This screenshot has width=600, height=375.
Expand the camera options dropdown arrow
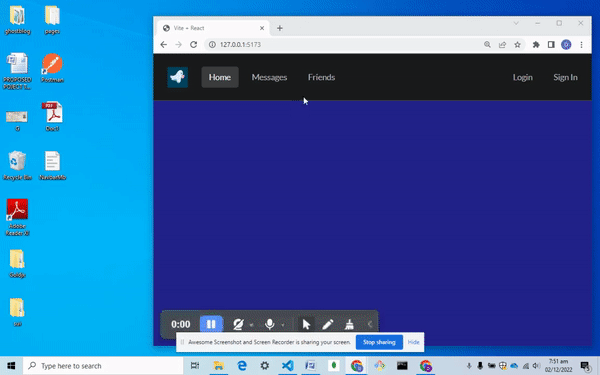pyautogui.click(x=251, y=325)
